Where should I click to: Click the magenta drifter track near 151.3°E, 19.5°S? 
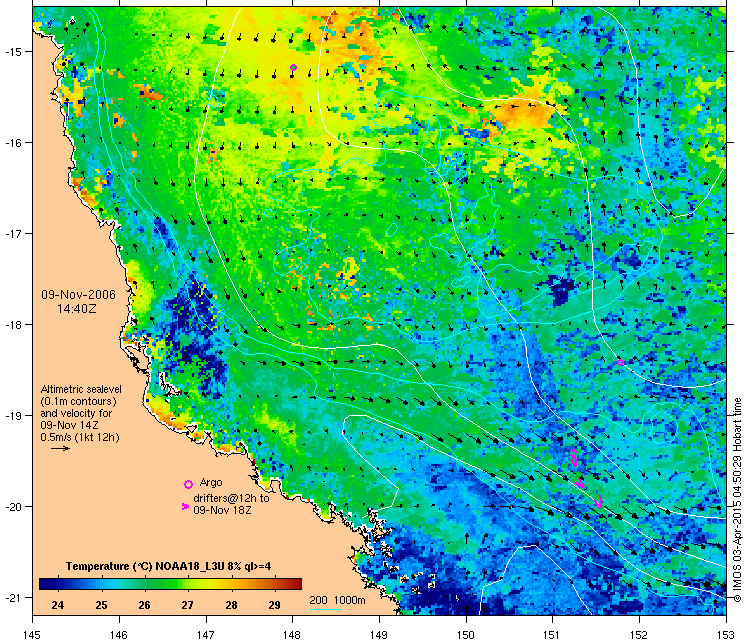click(575, 458)
